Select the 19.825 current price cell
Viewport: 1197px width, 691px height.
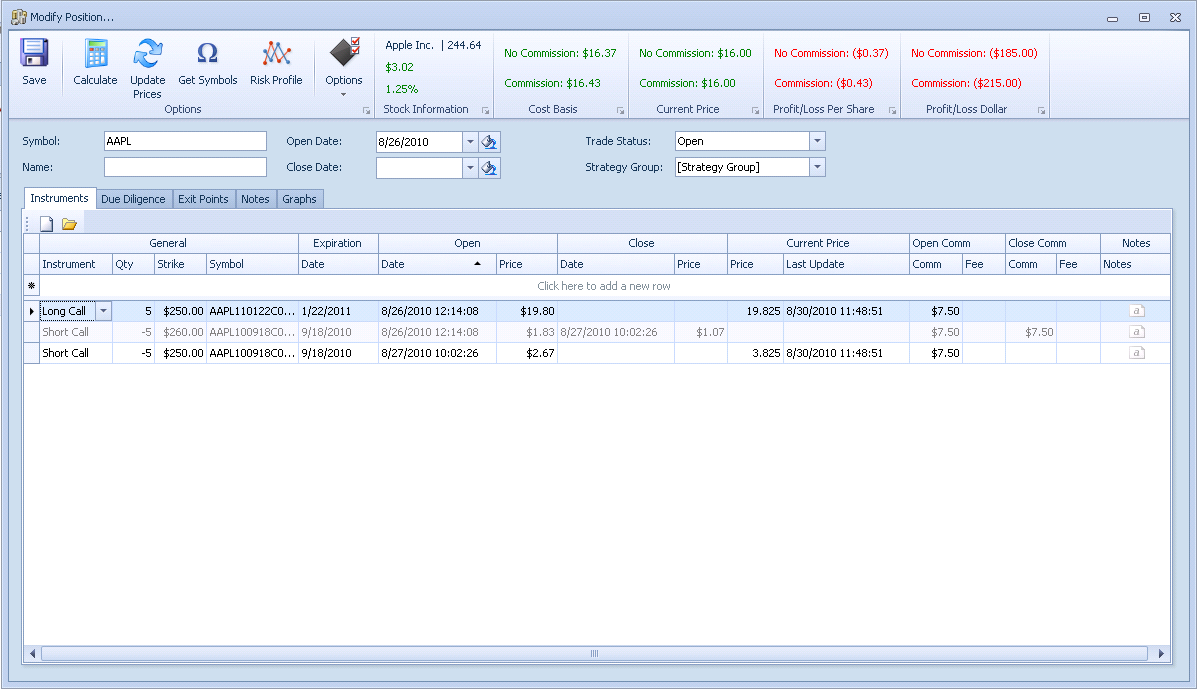tap(755, 311)
